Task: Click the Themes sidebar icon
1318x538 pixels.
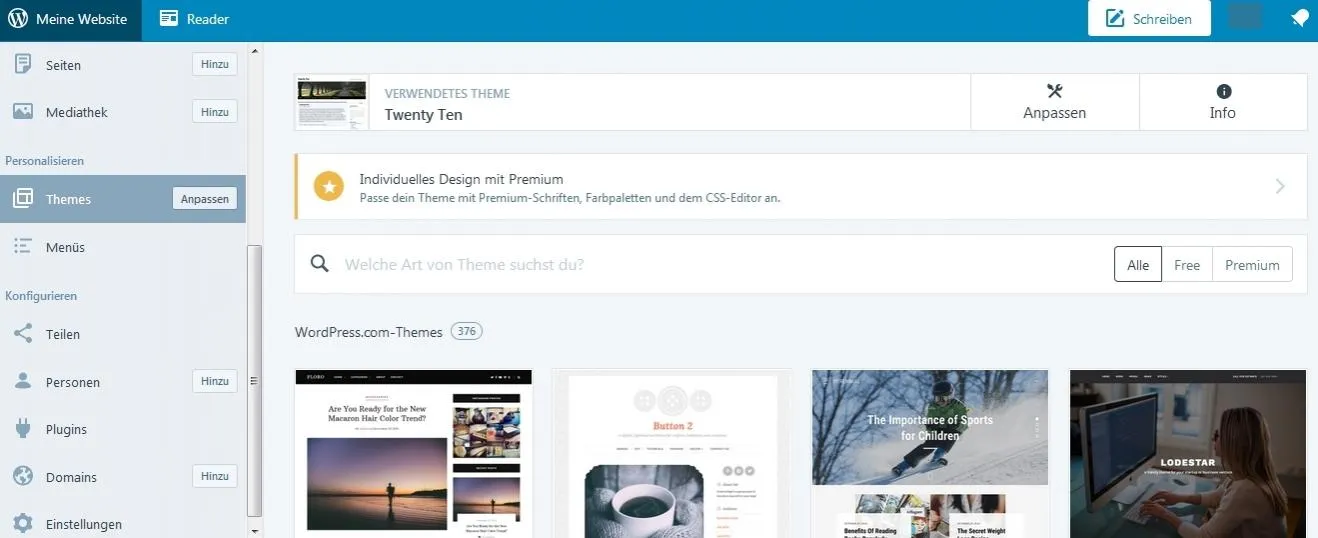Action: [x=23, y=198]
